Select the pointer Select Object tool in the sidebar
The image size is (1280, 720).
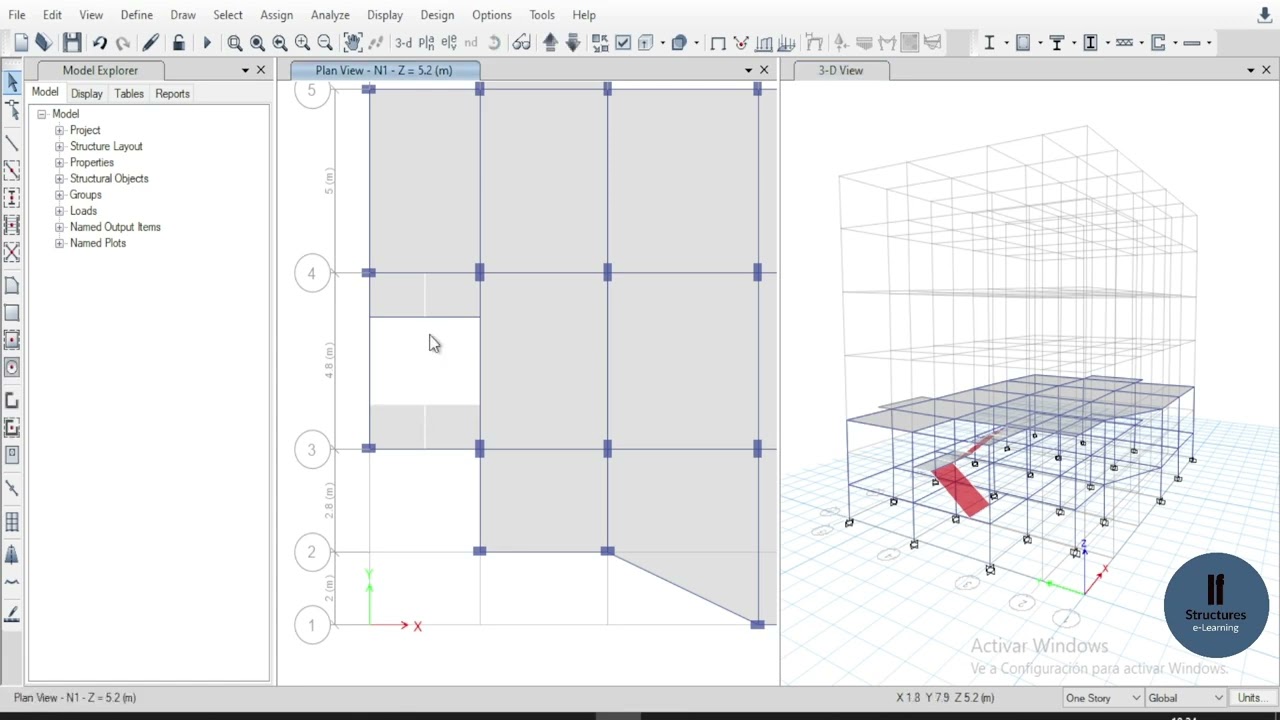[12, 82]
